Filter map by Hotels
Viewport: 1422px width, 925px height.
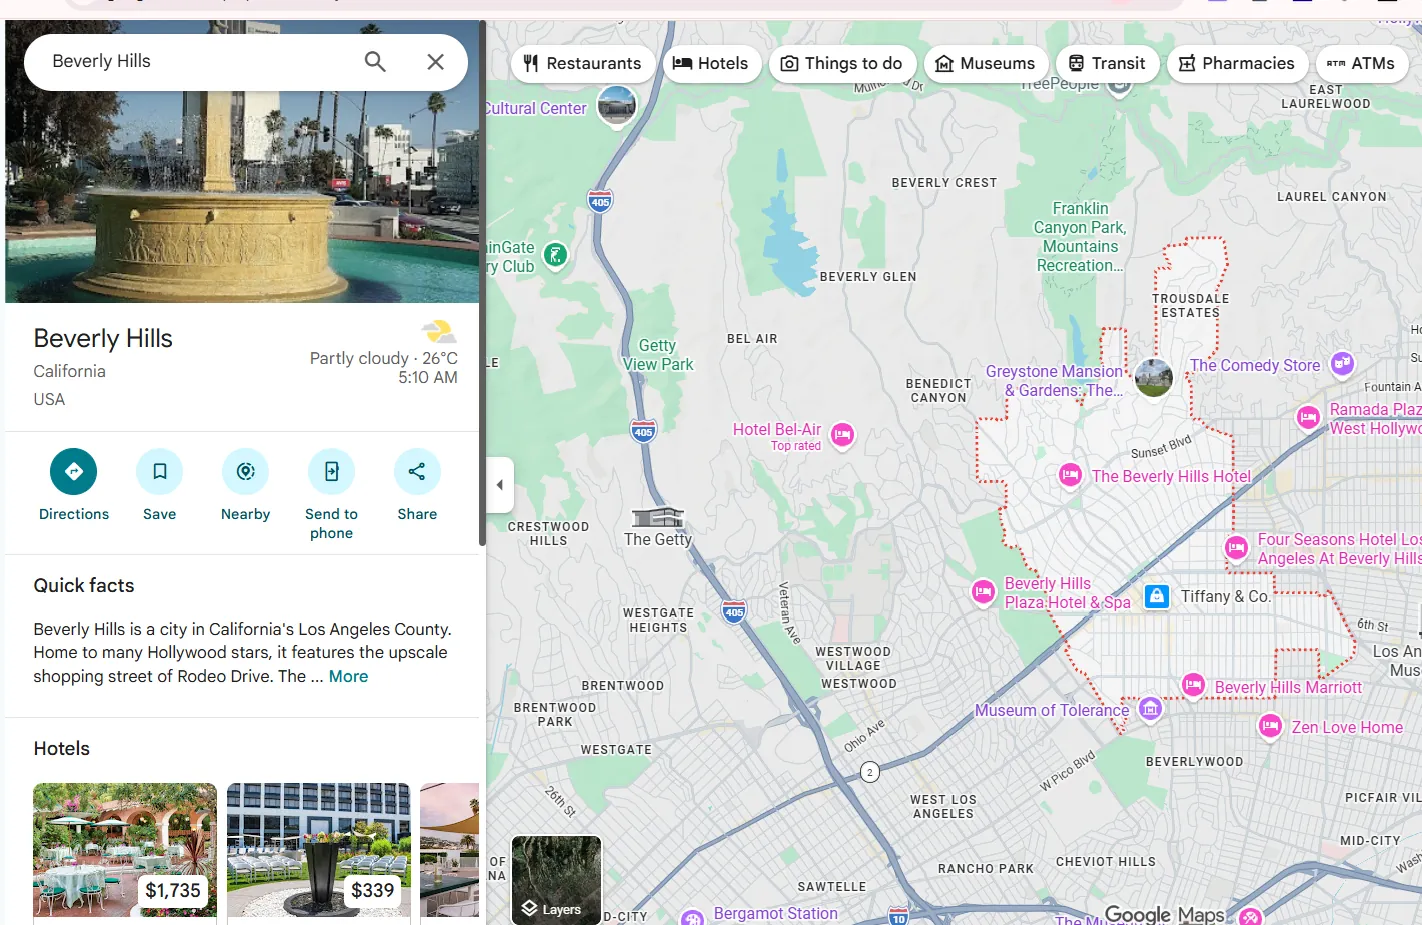(x=711, y=63)
